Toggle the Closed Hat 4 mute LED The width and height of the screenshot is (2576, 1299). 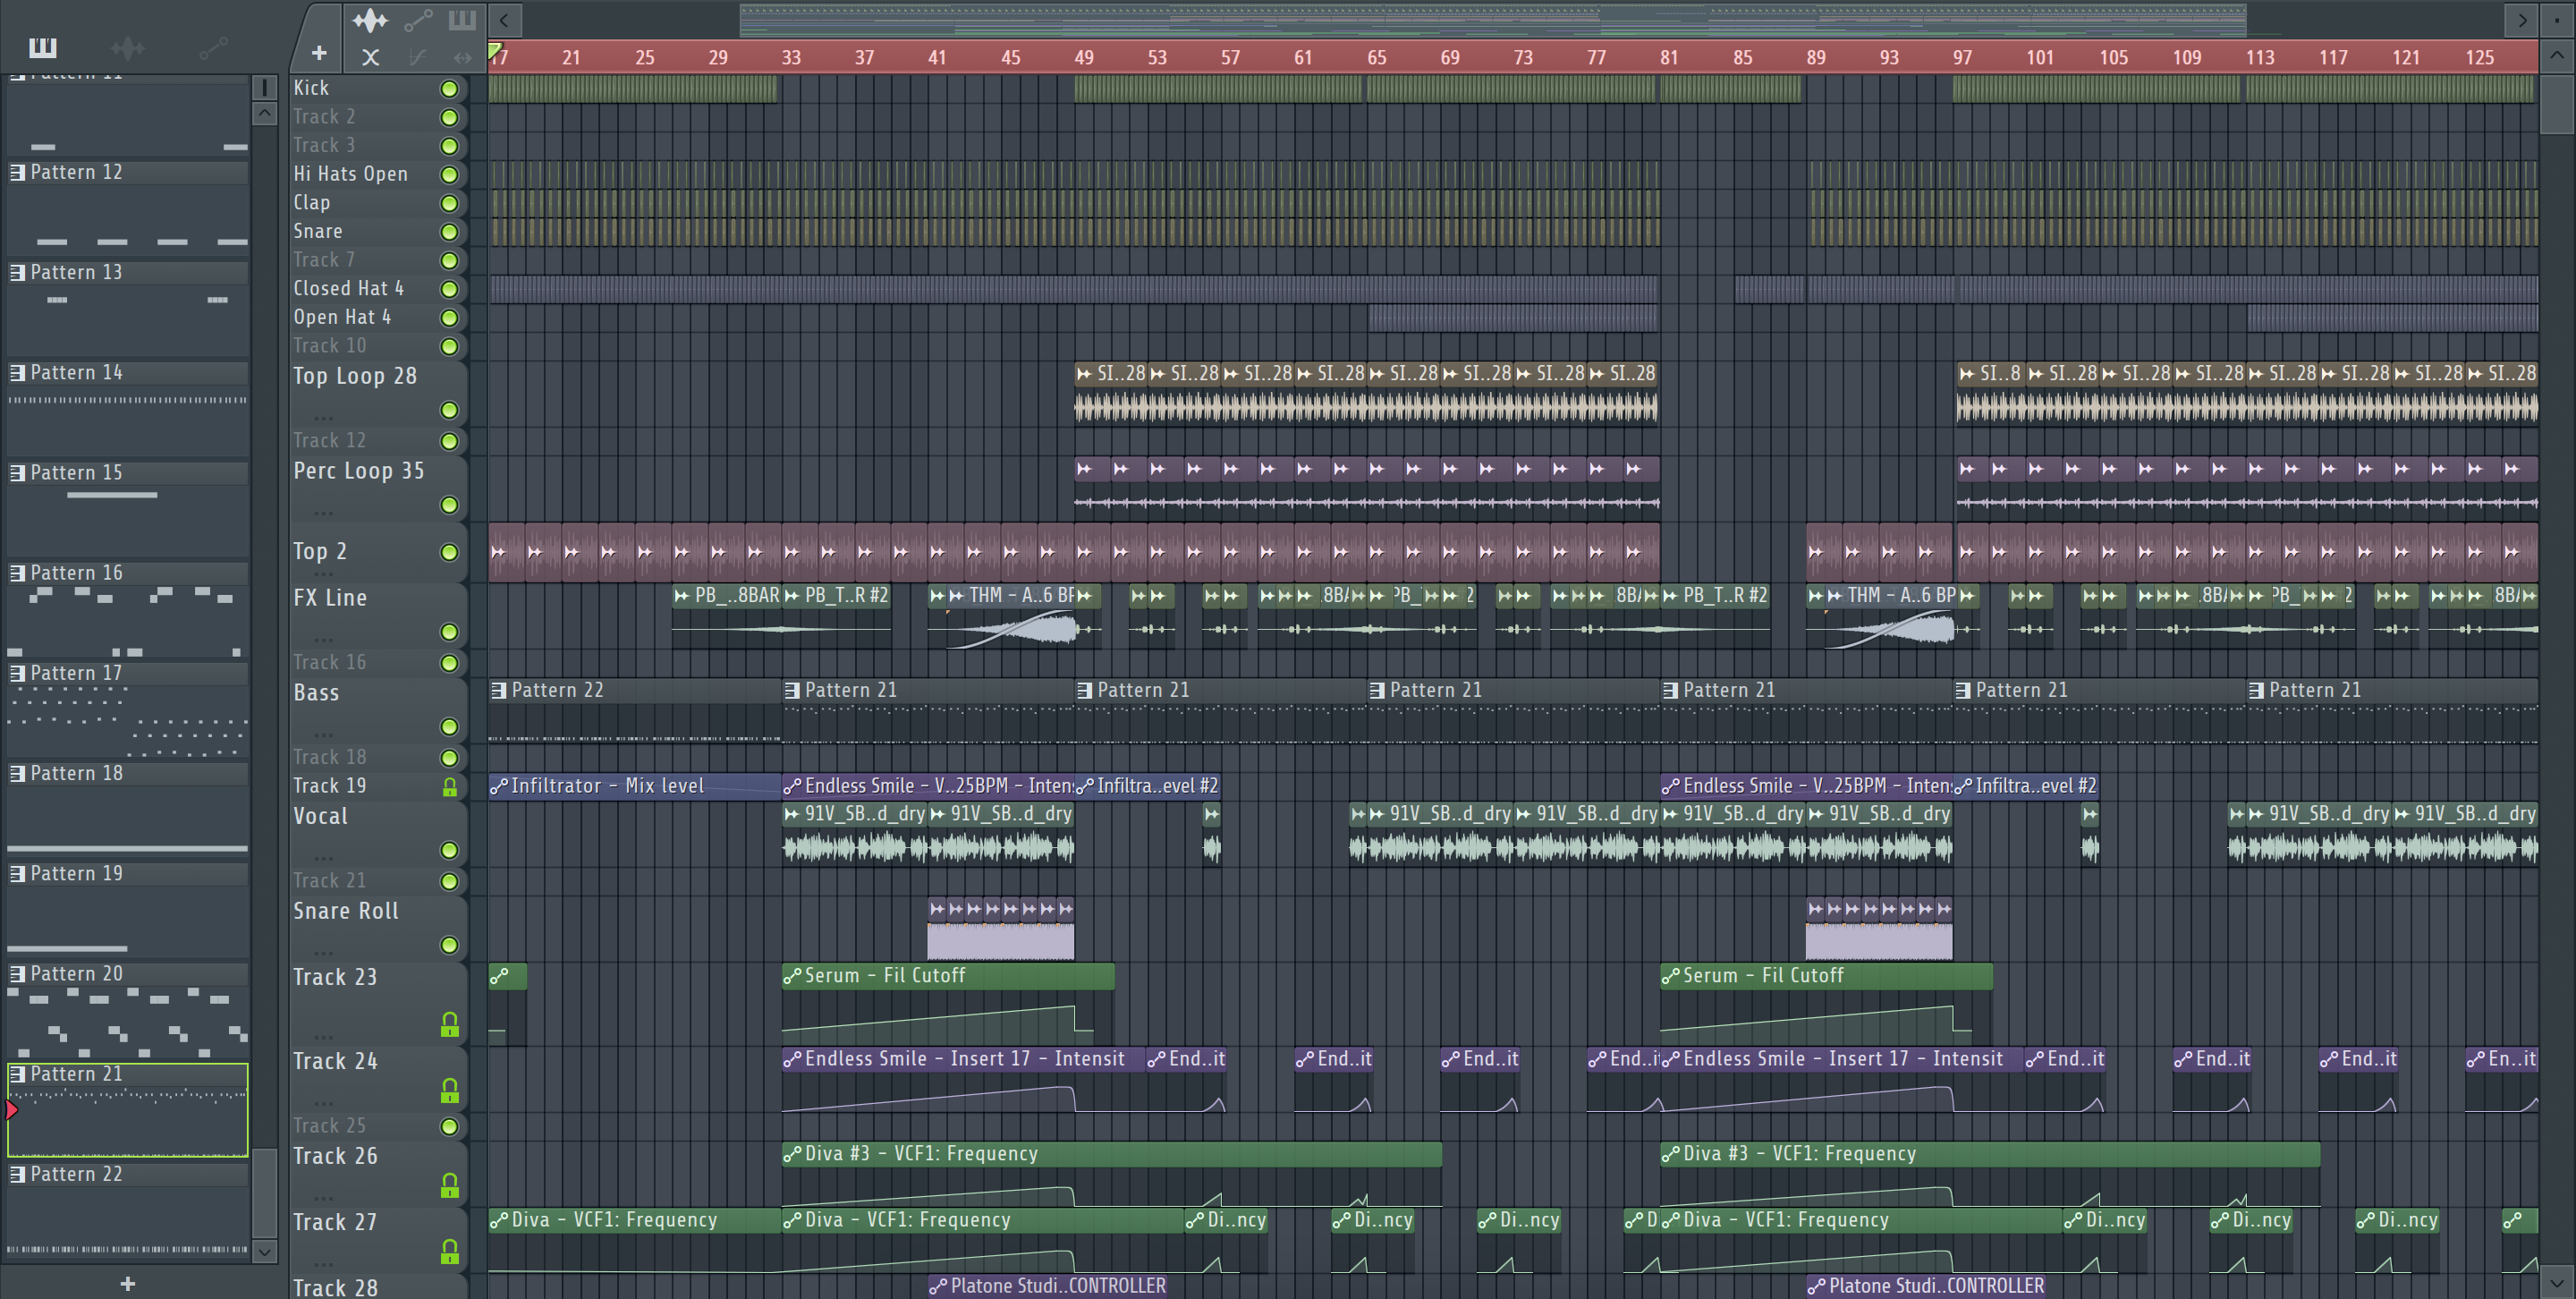450,289
